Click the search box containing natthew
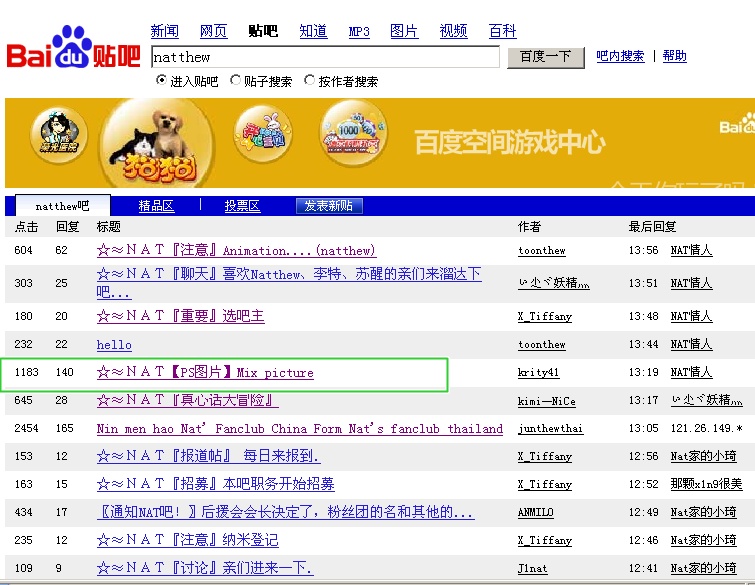The width and height of the screenshot is (755, 585). click(x=325, y=57)
